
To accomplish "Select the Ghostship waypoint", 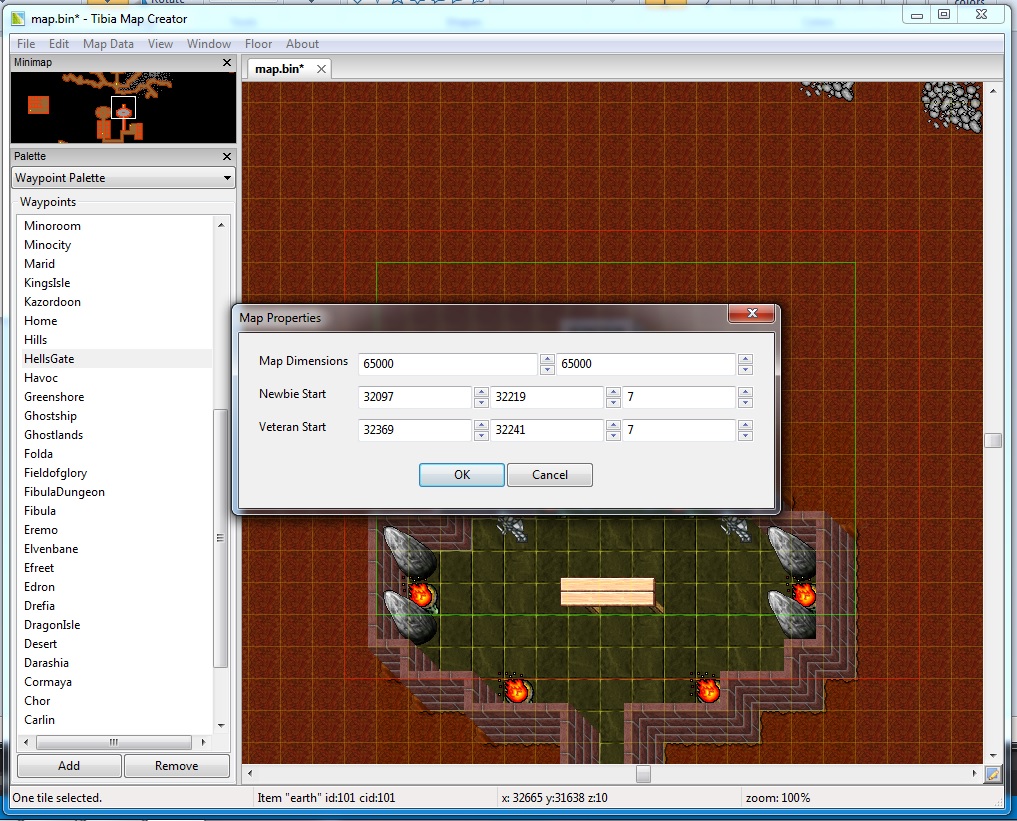I will (51, 416).
